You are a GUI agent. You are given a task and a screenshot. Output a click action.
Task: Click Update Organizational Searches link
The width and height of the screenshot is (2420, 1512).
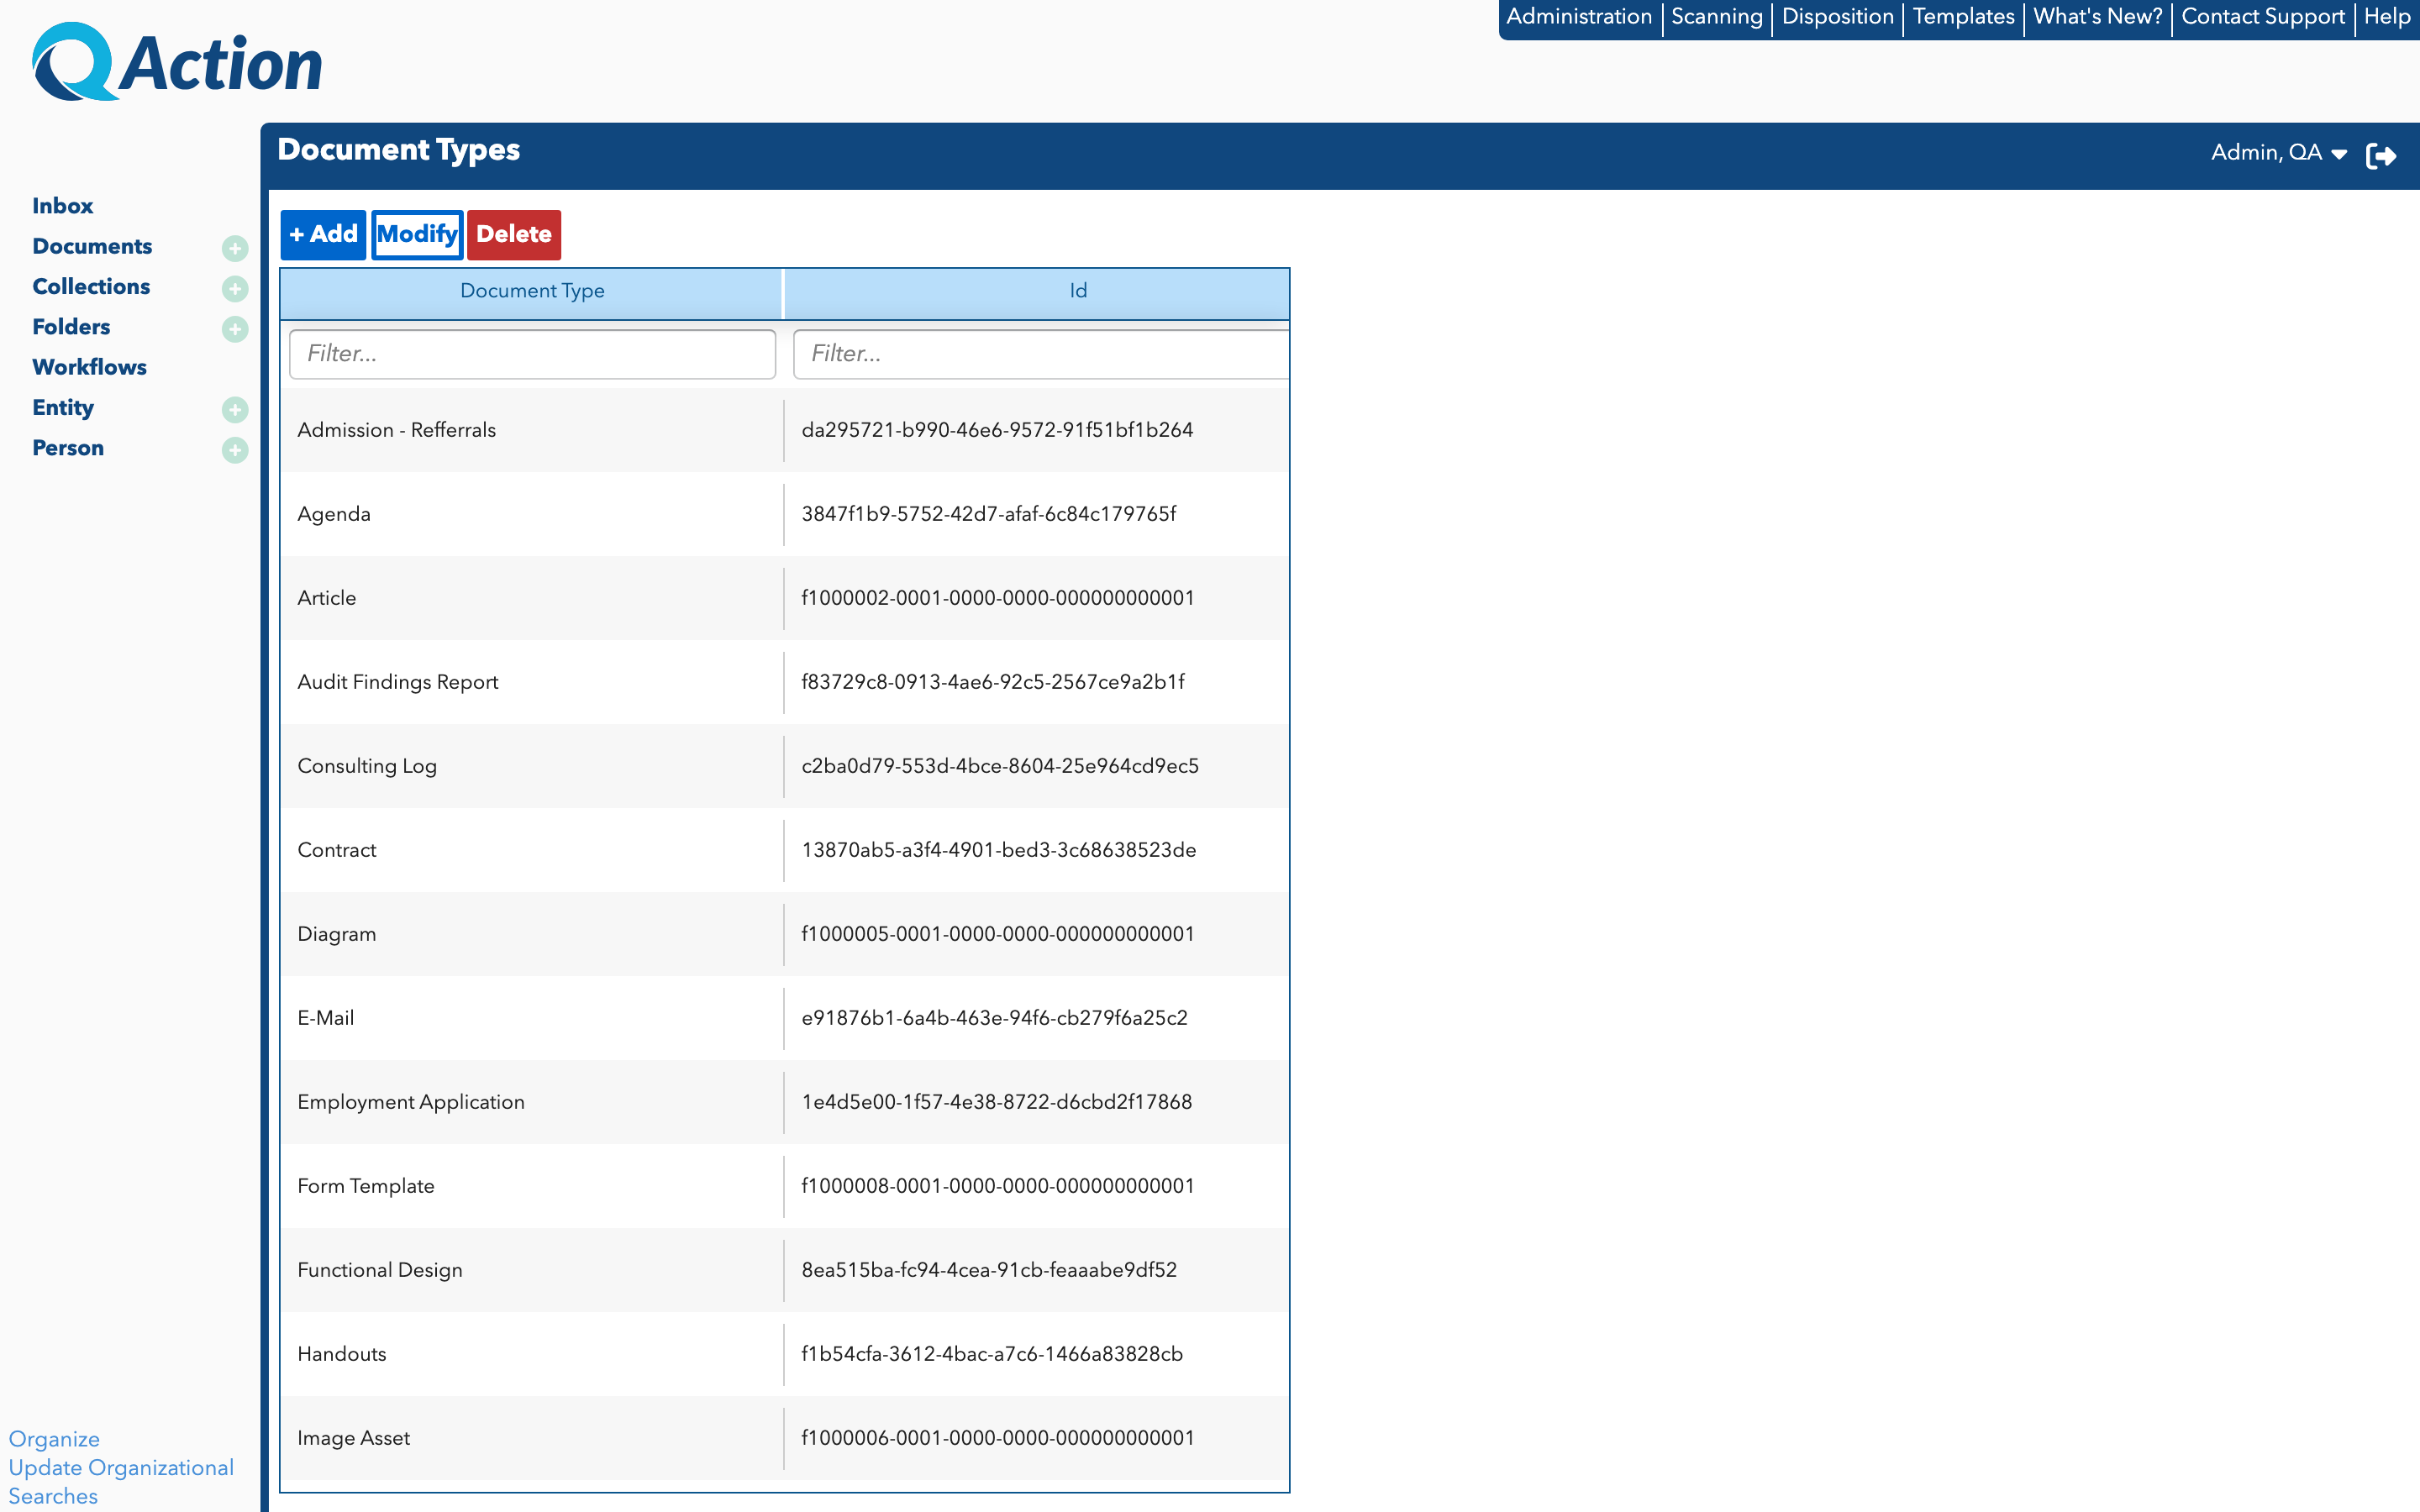121,1481
